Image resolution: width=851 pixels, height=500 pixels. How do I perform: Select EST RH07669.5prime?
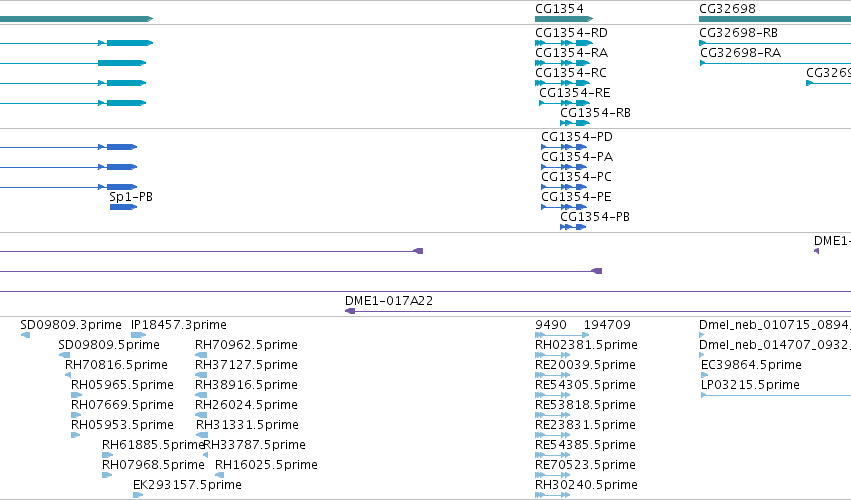[123, 406]
